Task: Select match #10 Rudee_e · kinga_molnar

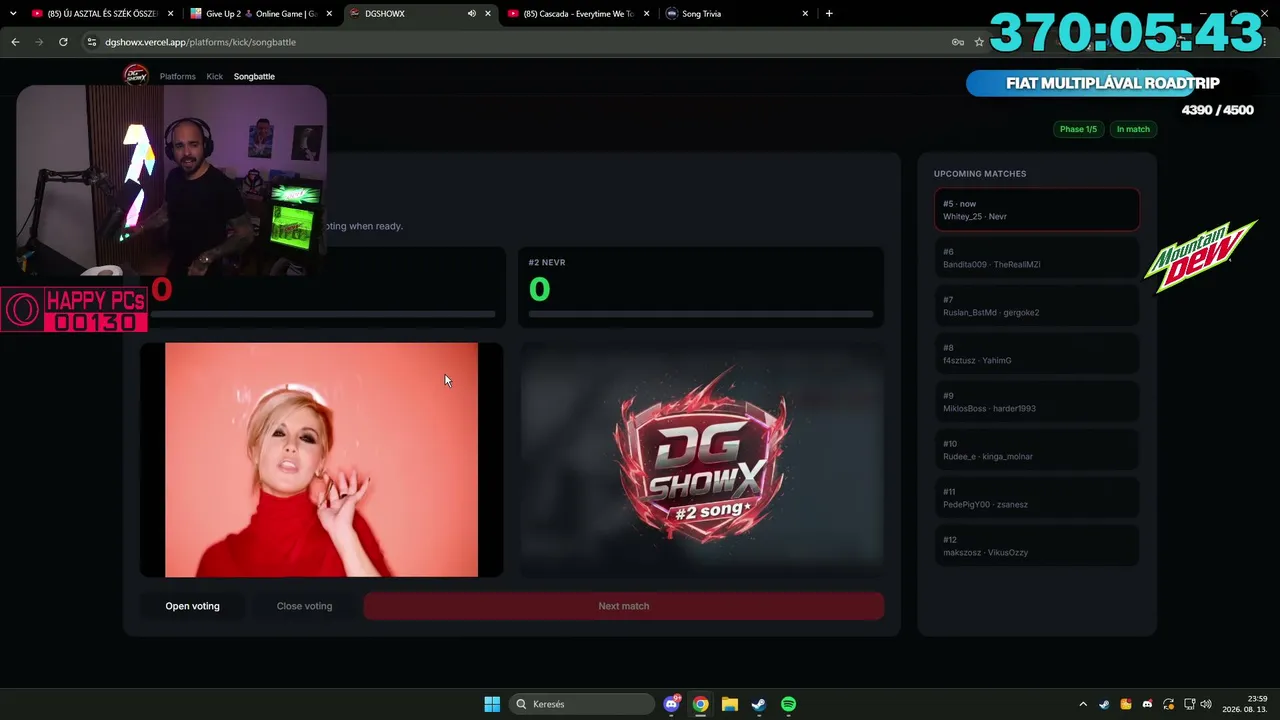Action: click(1037, 450)
